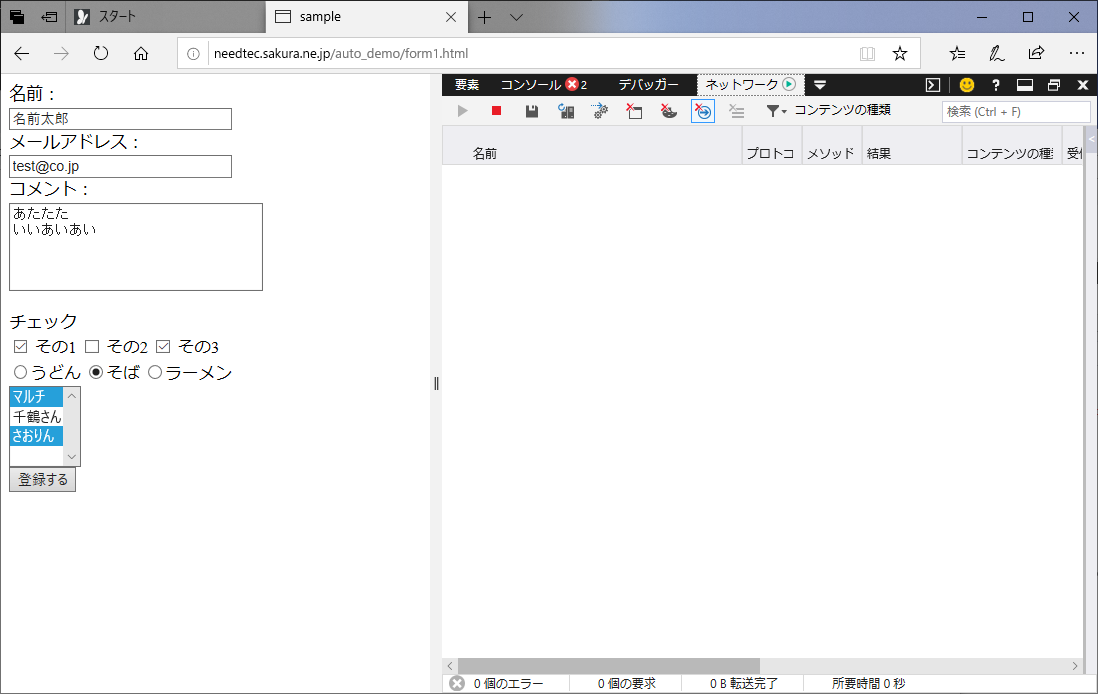Start network profiling session play icon
1098x694 pixels.
[462, 111]
